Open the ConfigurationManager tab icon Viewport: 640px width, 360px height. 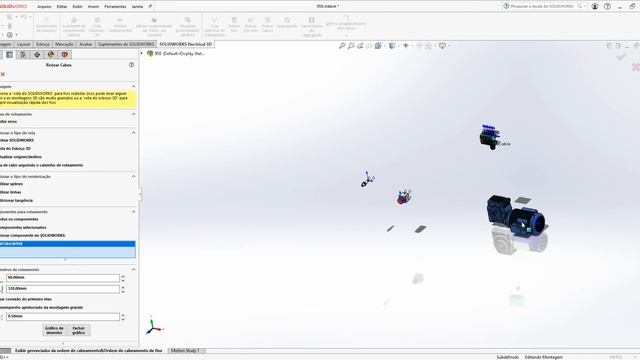coord(23,55)
